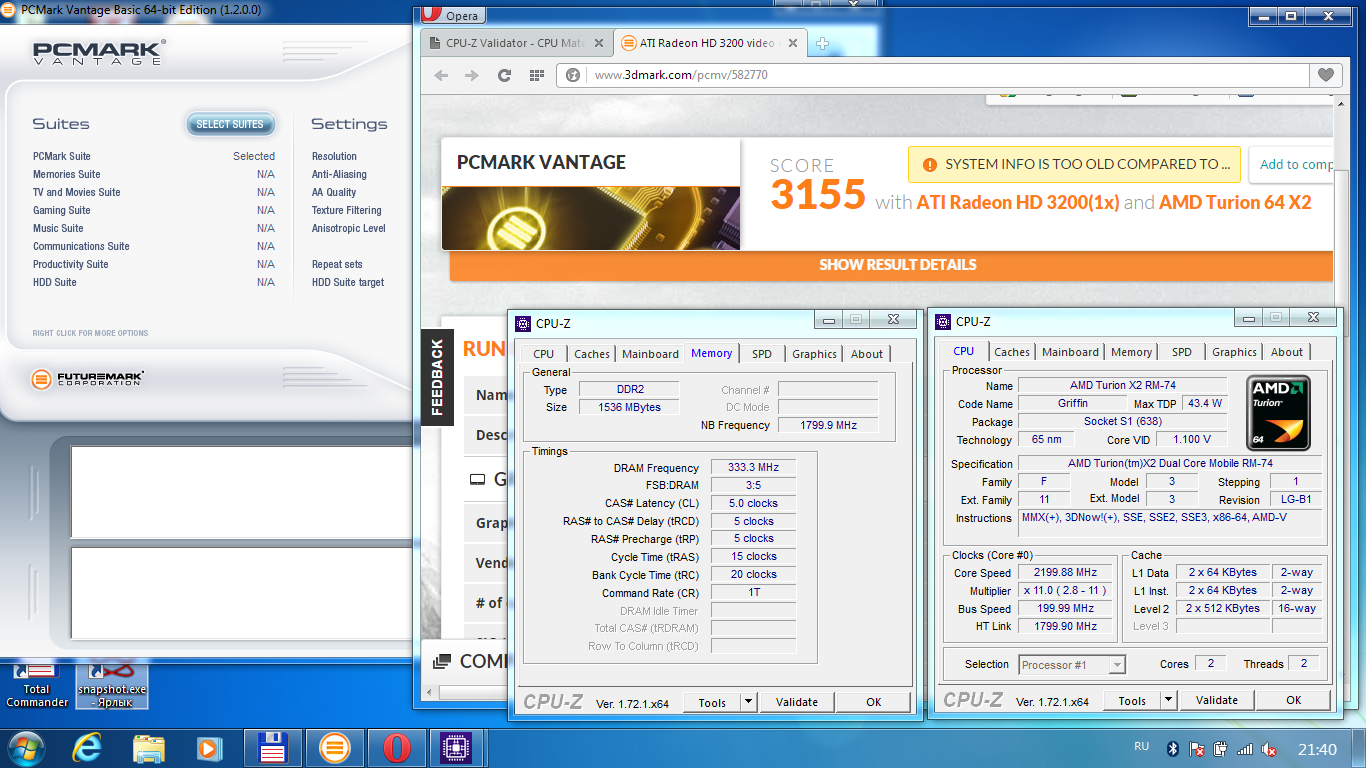Open Mainboard tab in left CPU-Z window

point(650,354)
